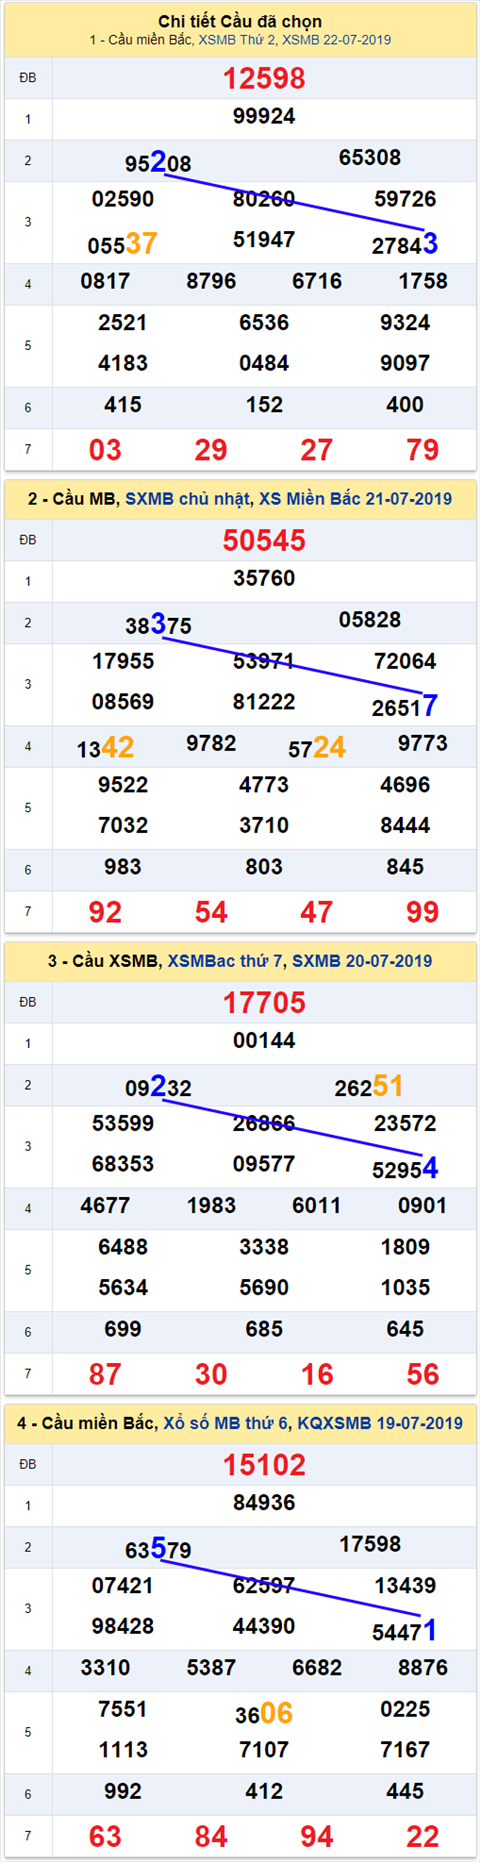Click first prize number 84936
Viewport: 480px width, 1862px height.
pyautogui.click(x=264, y=1502)
